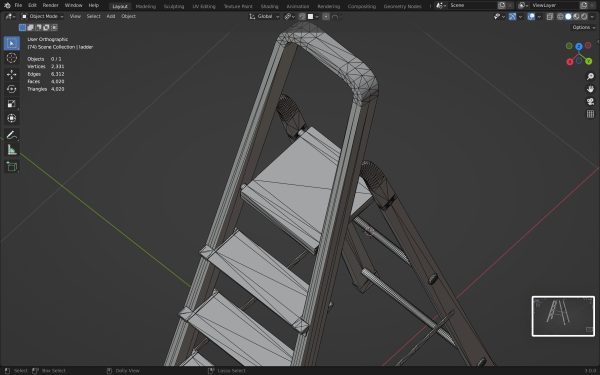
Task: Open the Object Mode dropdown
Action: pyautogui.click(x=42, y=16)
